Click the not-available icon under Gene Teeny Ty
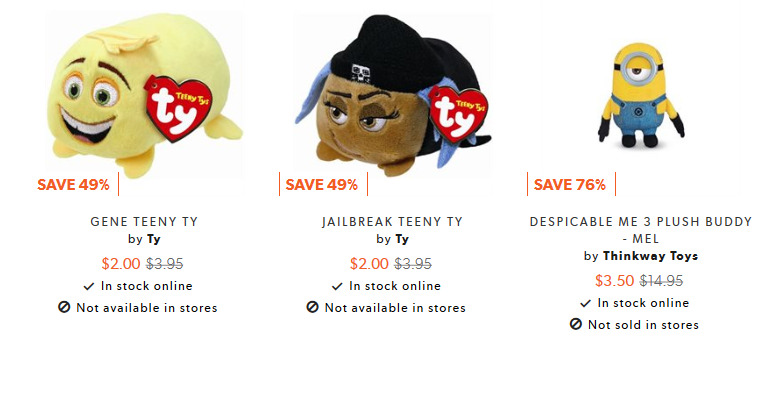Image resolution: width=763 pixels, height=417 pixels. pyautogui.click(x=64, y=307)
